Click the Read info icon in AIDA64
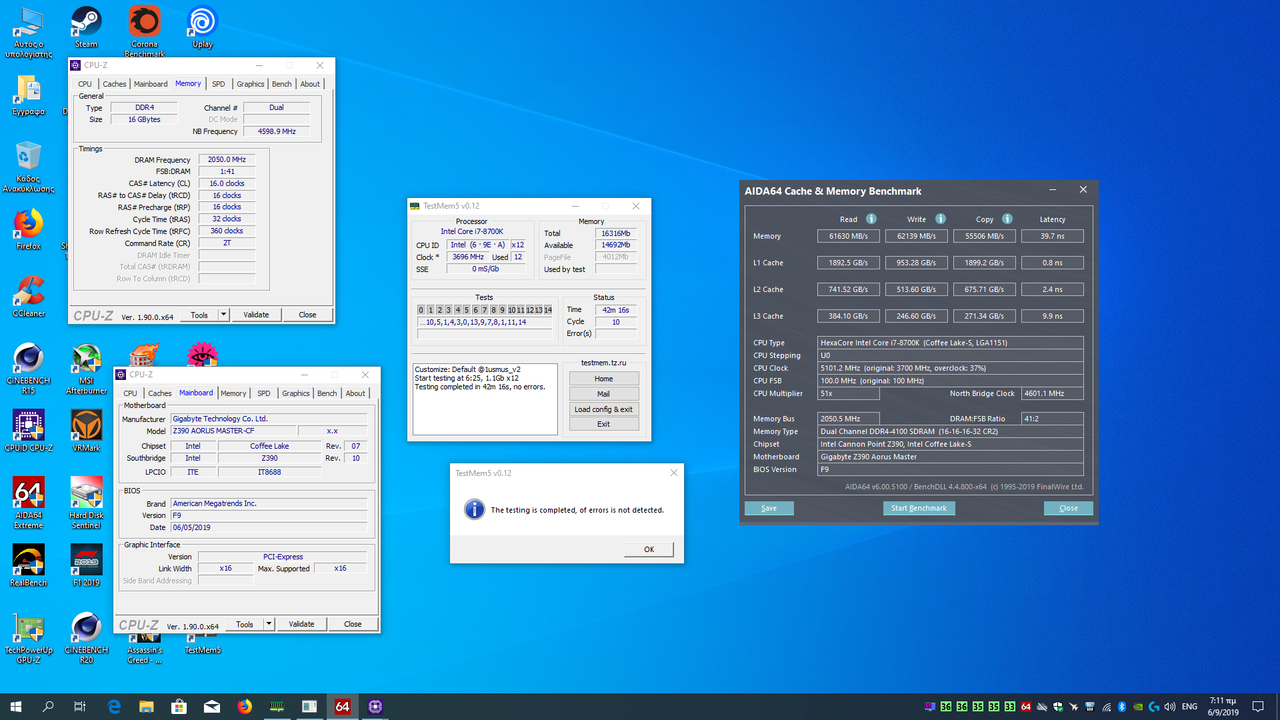This screenshot has width=1280, height=720. 871,219
